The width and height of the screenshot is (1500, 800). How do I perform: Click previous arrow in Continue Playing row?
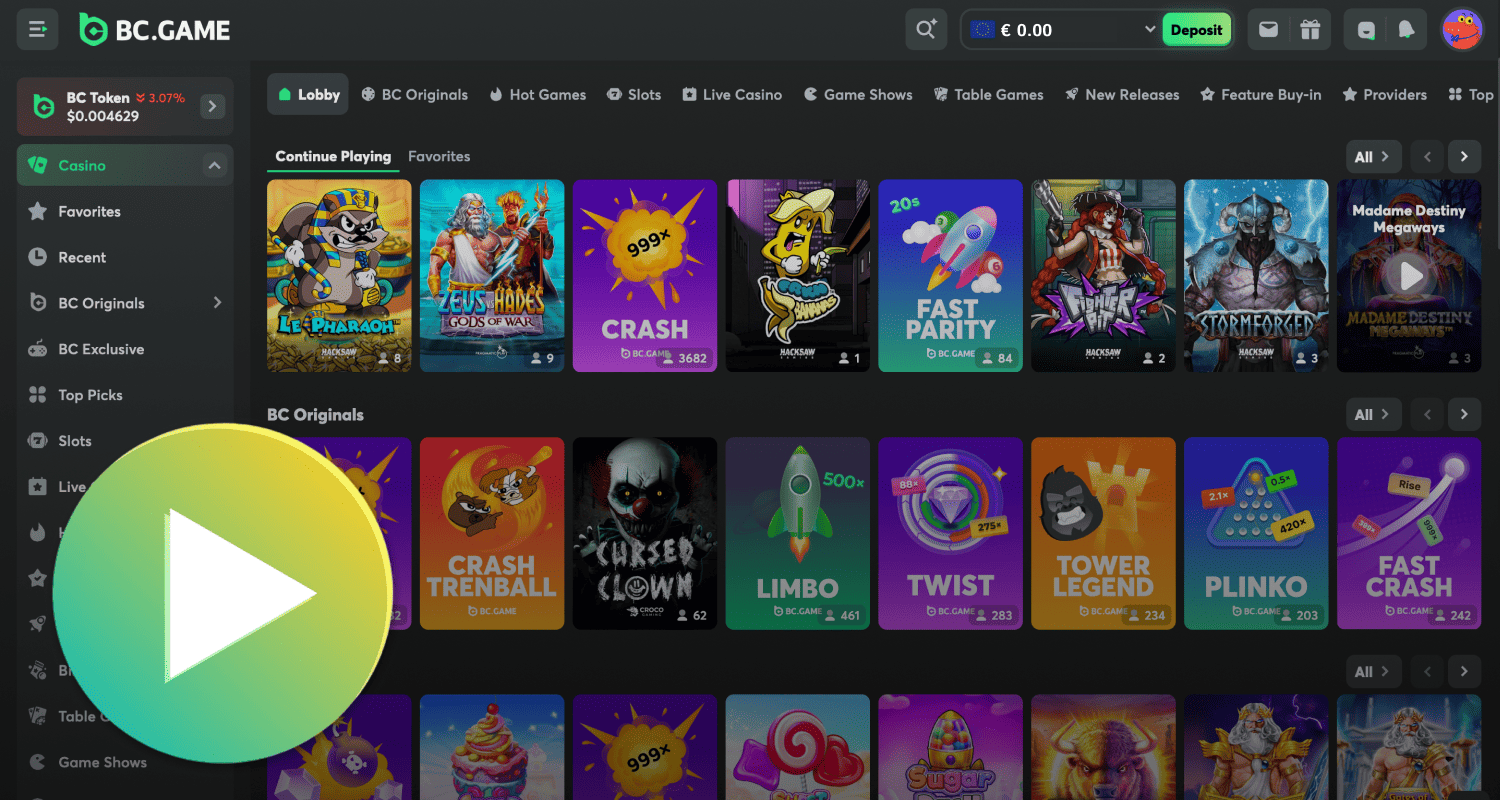1428,156
